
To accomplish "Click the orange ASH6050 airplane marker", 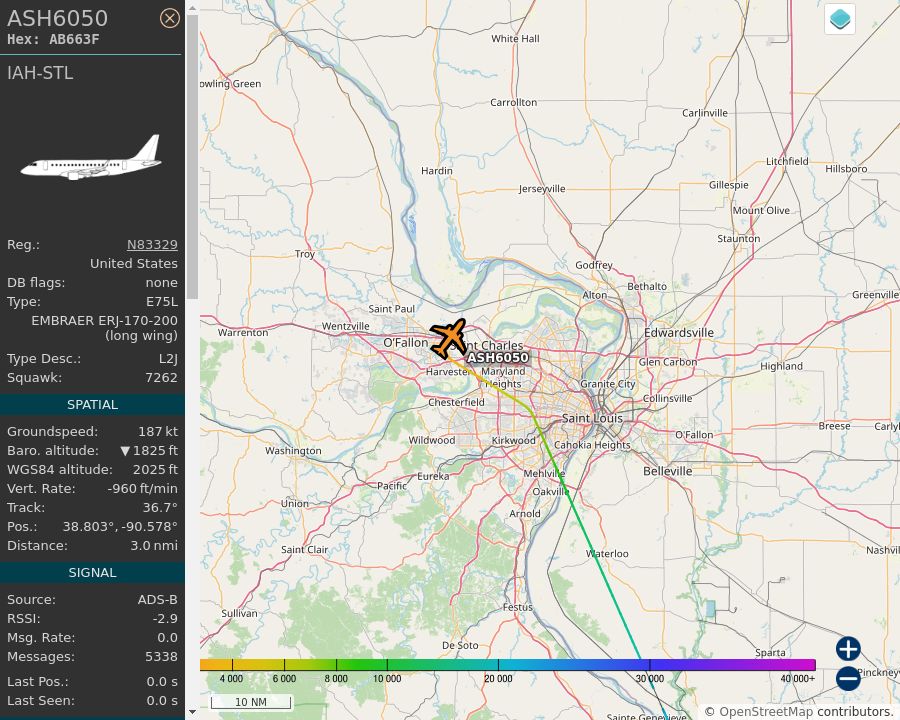I will point(448,339).
